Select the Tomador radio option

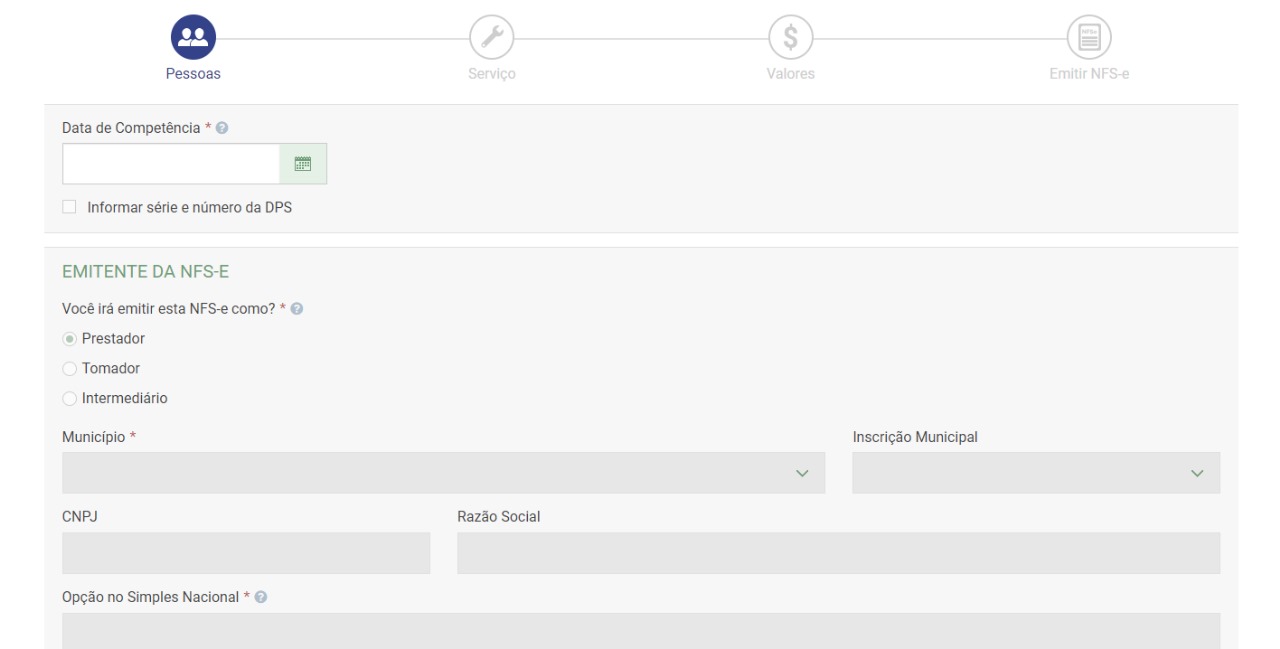tap(69, 368)
